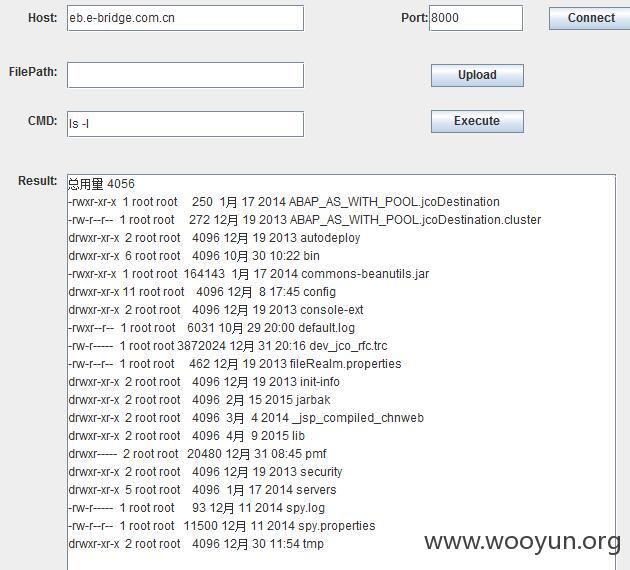This screenshot has width=630, height=570.
Task: Click the Upload button
Action: coord(477,75)
